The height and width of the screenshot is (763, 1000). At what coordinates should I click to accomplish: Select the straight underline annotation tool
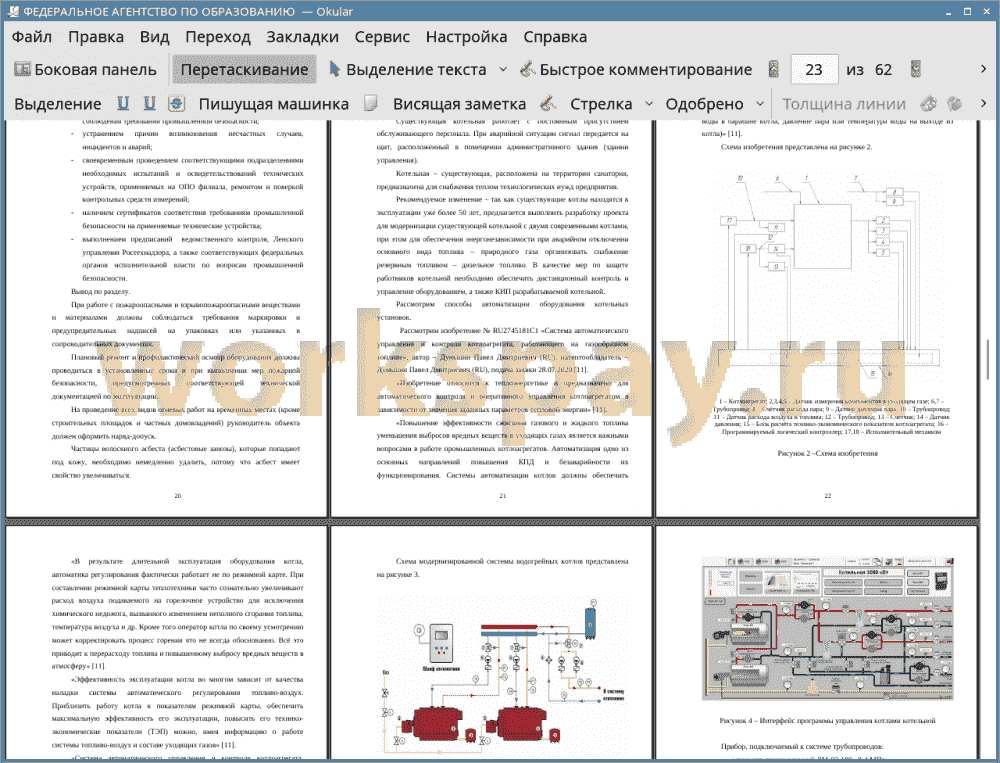pyautogui.click(x=123, y=104)
